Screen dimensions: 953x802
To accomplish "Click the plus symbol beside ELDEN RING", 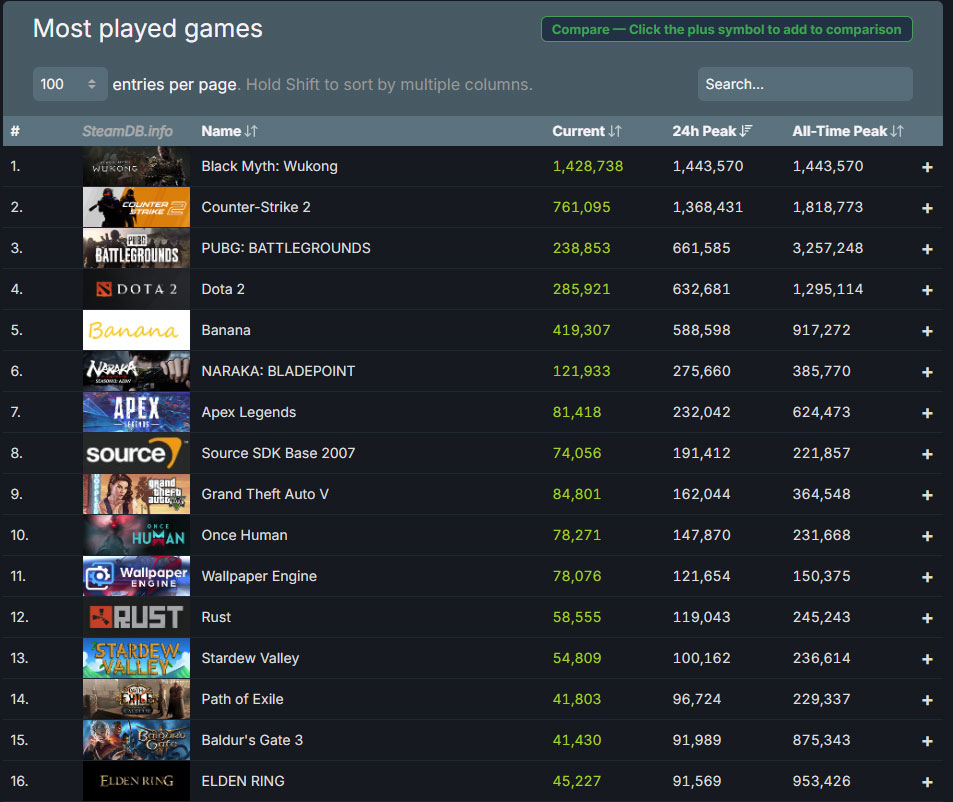I will 927,782.
